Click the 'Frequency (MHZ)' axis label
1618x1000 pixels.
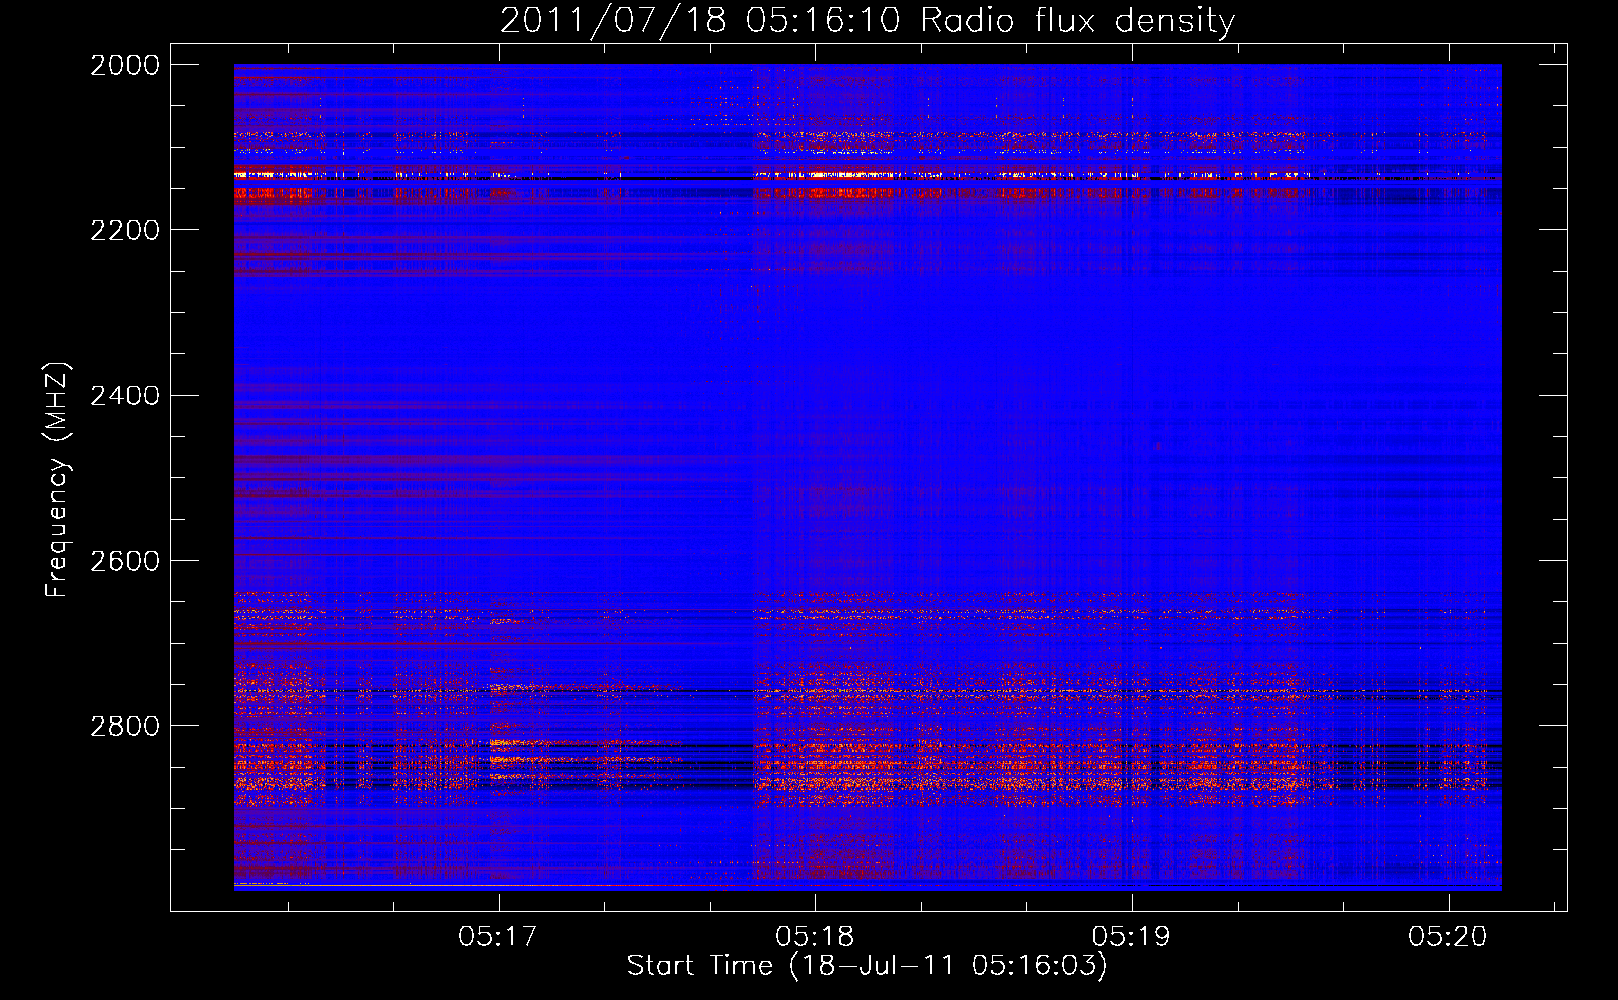tap(57, 480)
